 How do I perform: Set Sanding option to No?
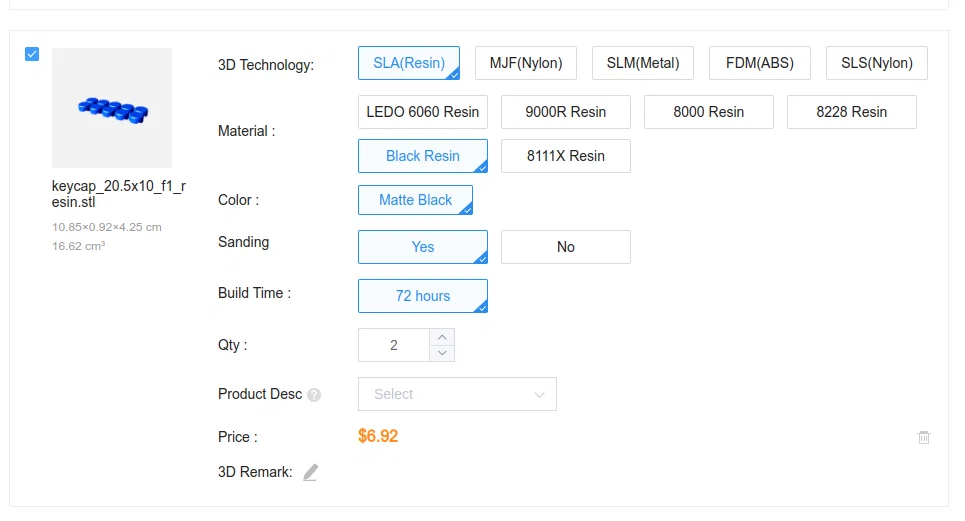click(x=566, y=247)
